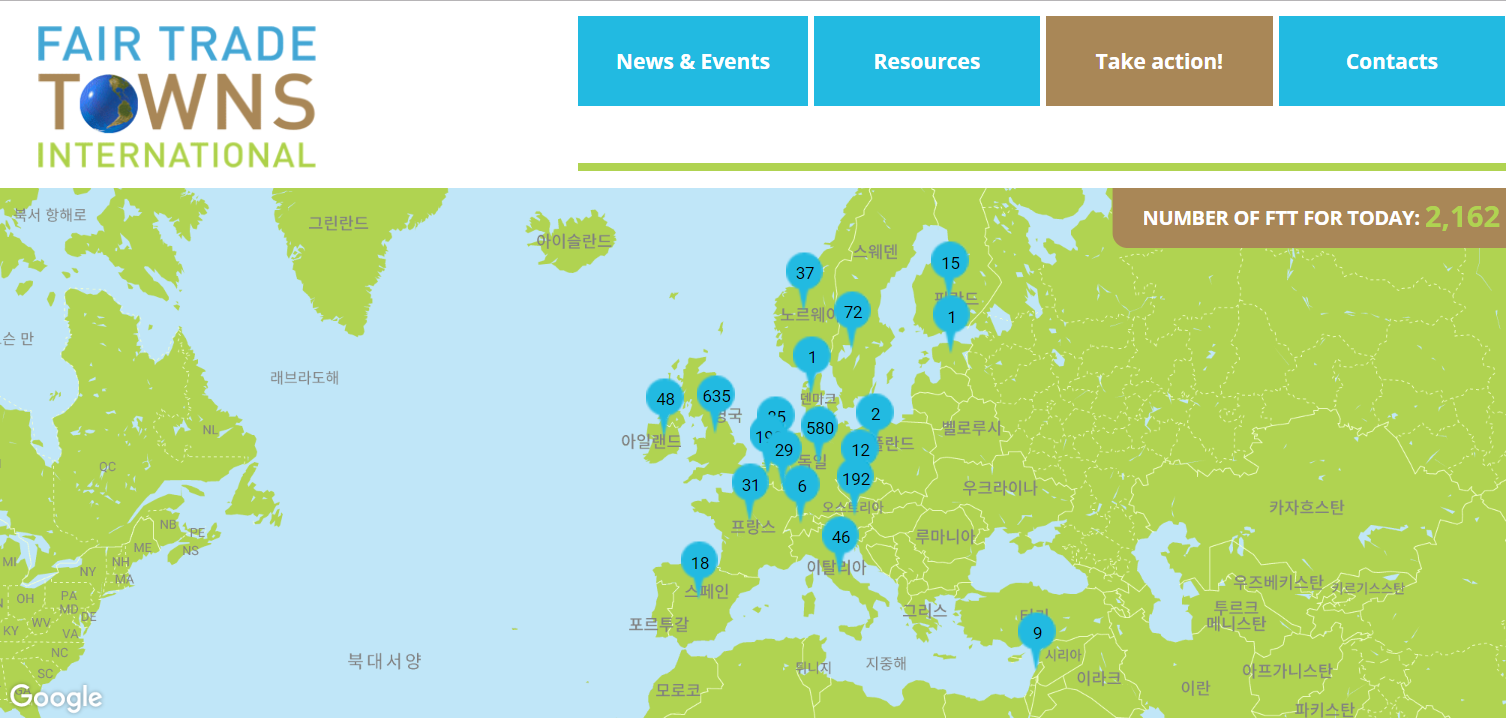Click the Fair Trade Towns International logo
This screenshot has width=1506, height=718.
(177, 96)
